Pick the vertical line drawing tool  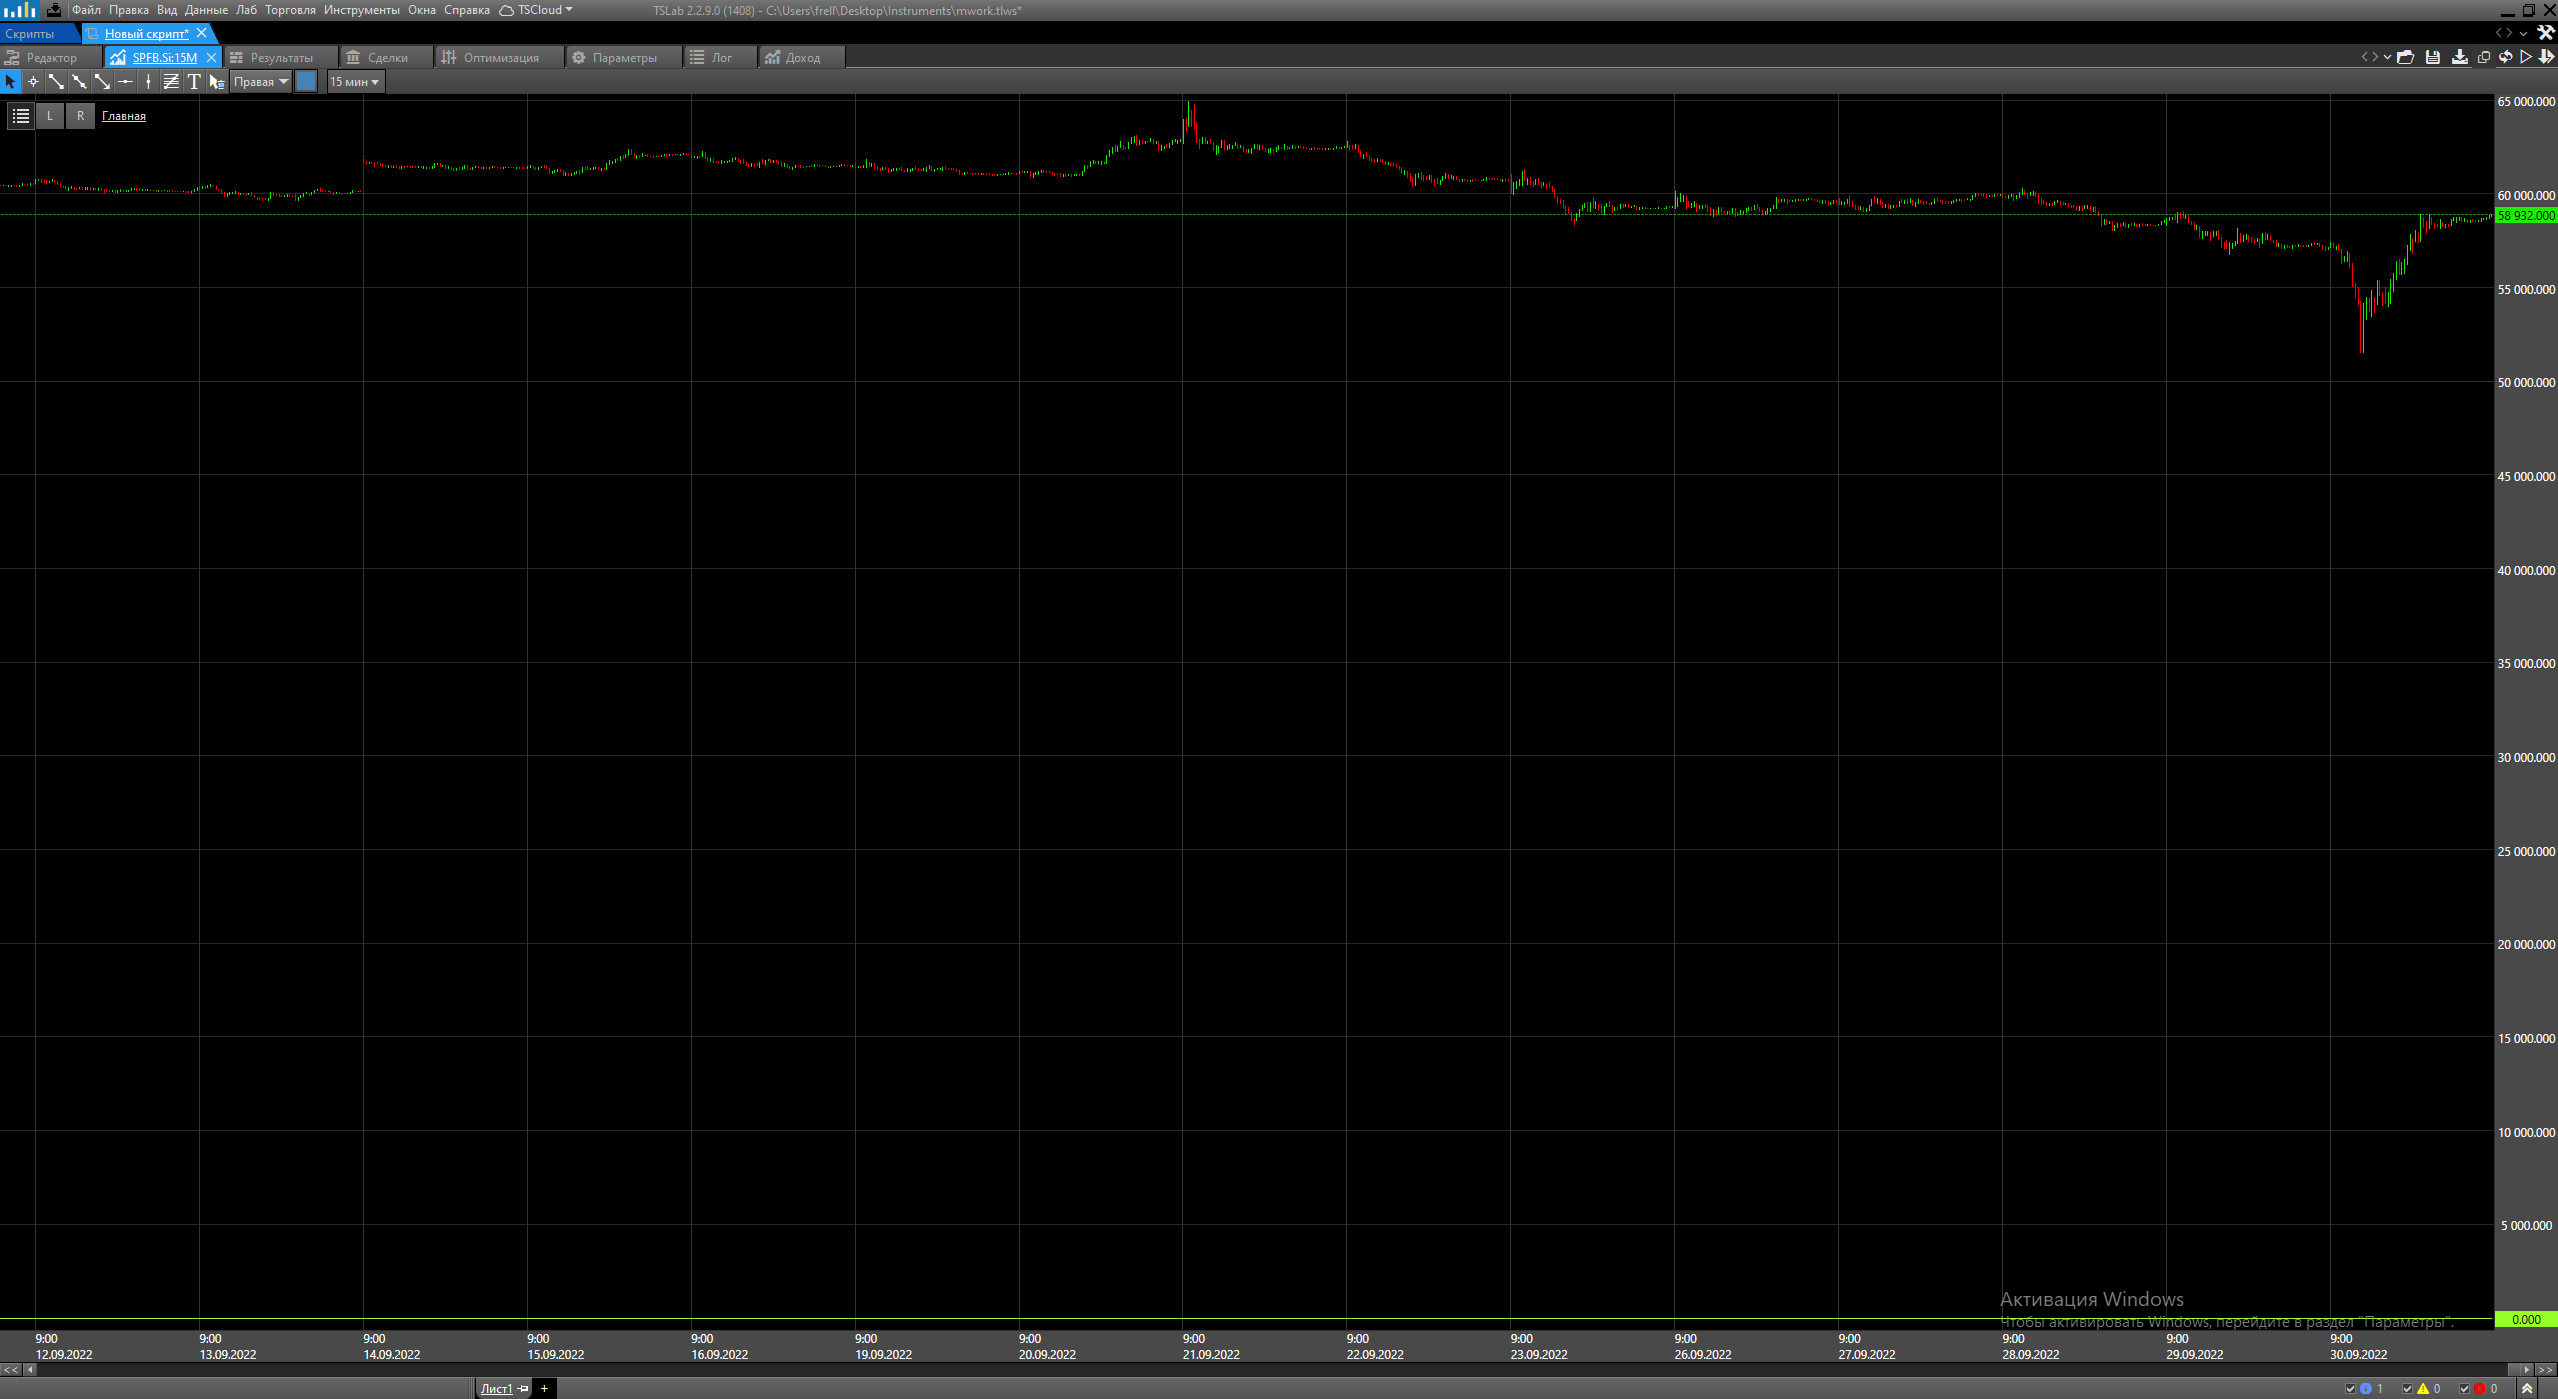click(148, 82)
